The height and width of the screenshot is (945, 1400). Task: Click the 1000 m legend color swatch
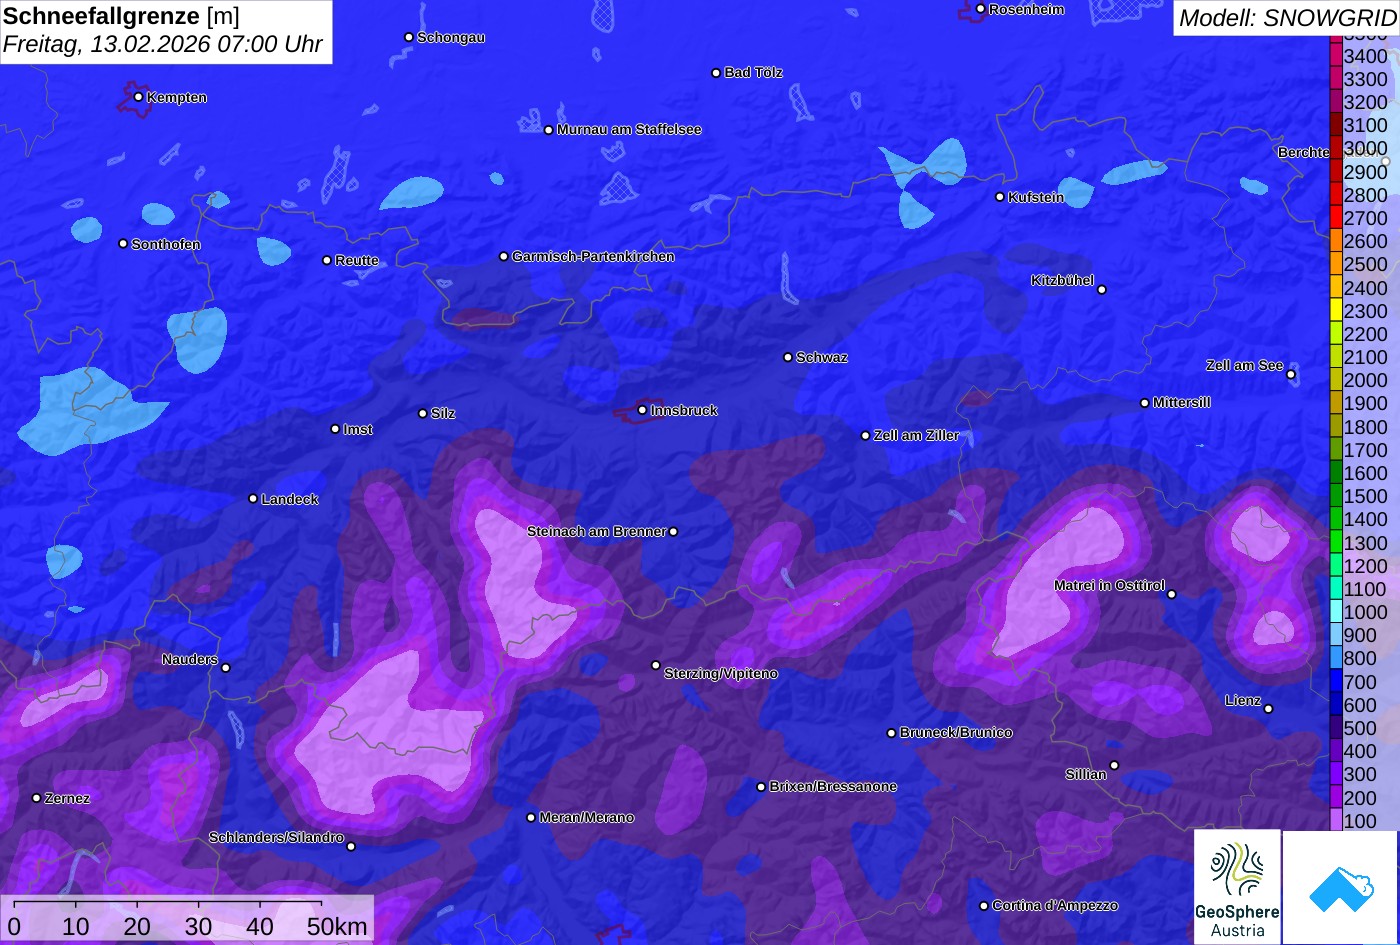tap(1335, 612)
